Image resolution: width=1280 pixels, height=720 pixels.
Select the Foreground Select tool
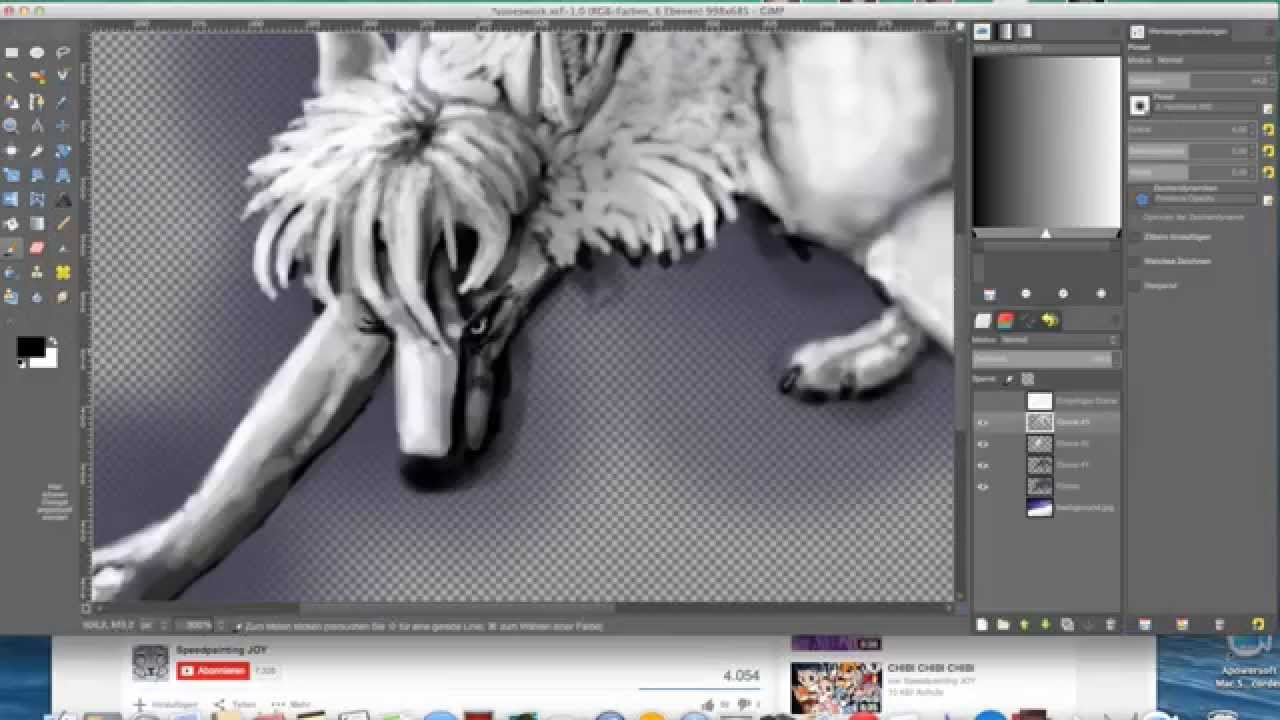tap(12, 102)
